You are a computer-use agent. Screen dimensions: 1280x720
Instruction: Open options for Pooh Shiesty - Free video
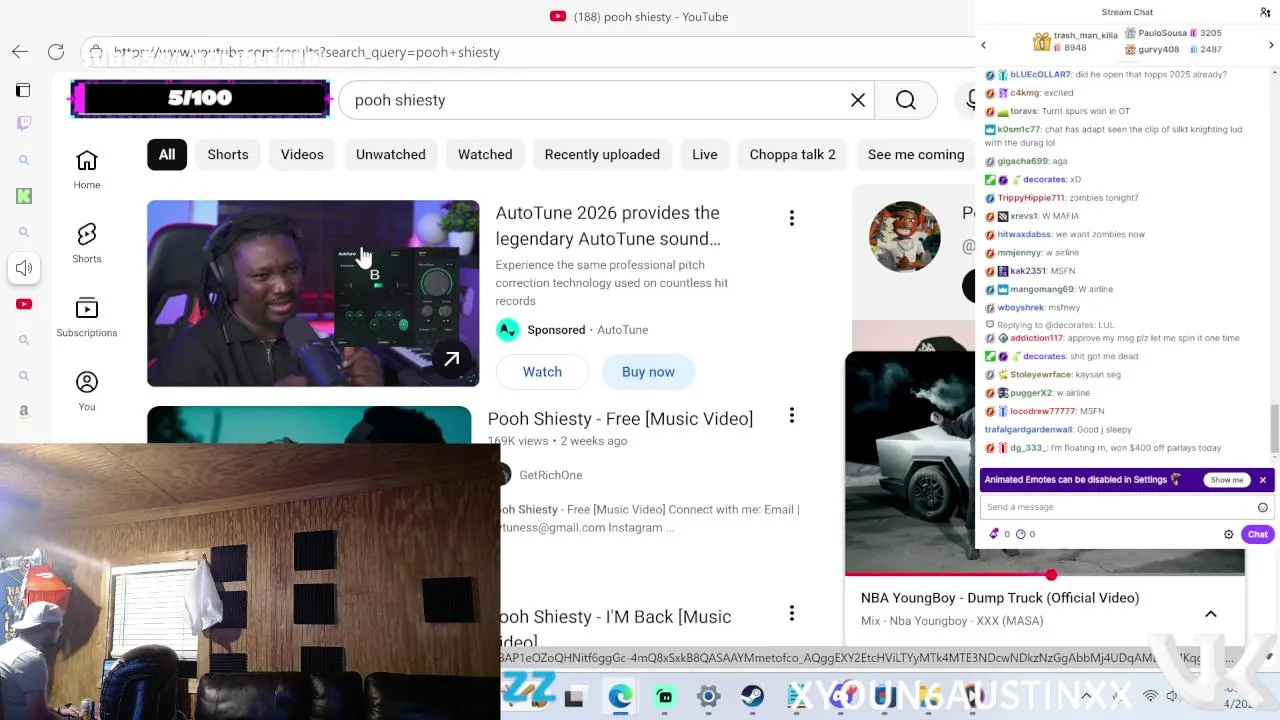tap(791, 415)
